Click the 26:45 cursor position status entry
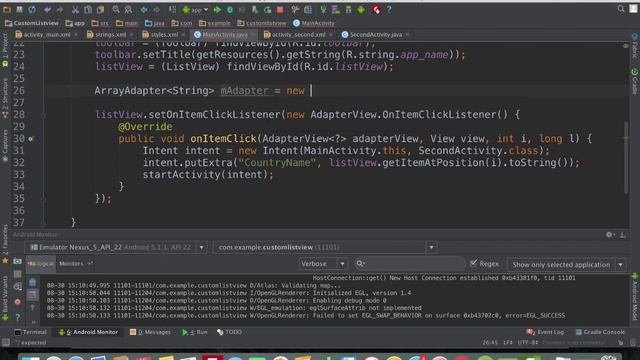640x360 pixels. (x=490, y=342)
